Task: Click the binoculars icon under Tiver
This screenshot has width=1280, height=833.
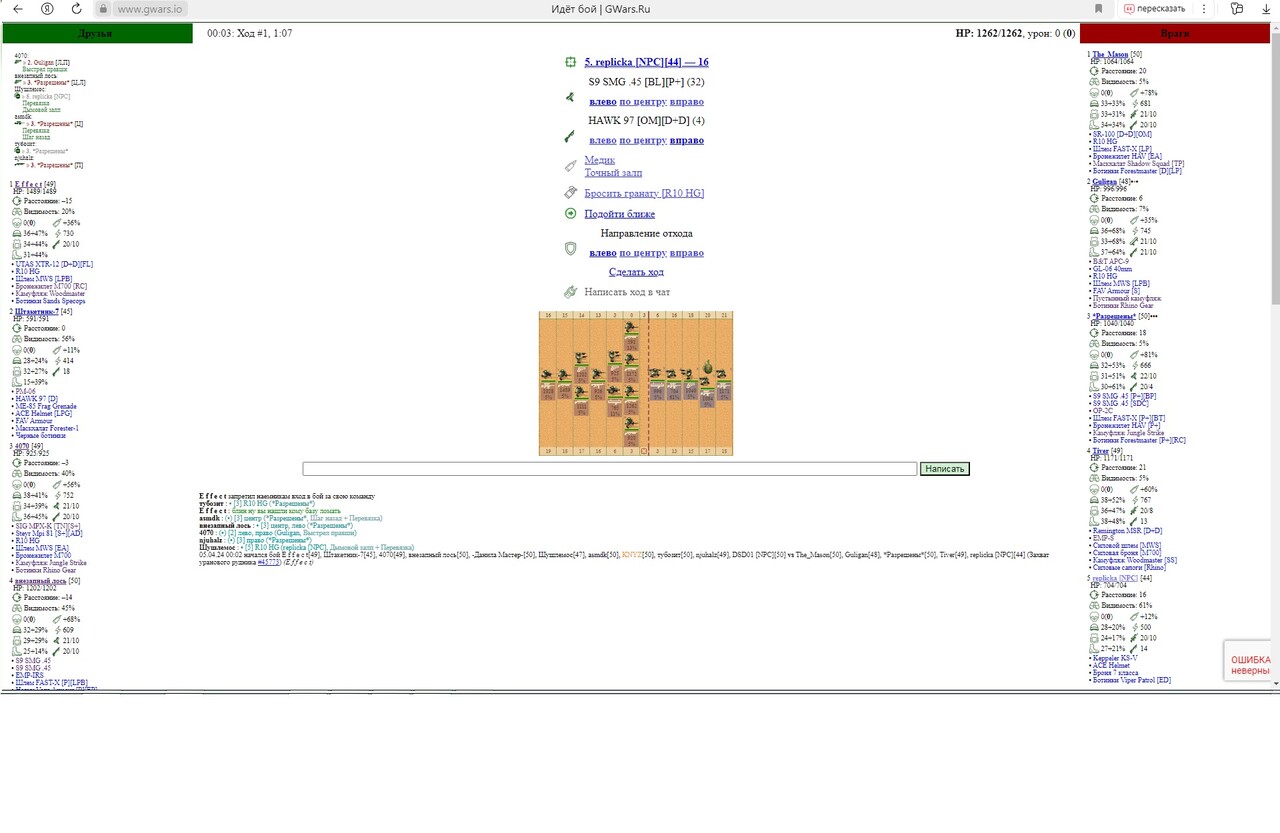Action: (x=1095, y=478)
